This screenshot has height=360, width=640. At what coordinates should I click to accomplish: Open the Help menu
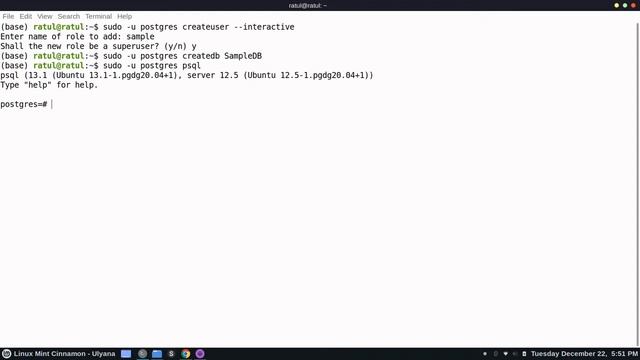coord(124,16)
